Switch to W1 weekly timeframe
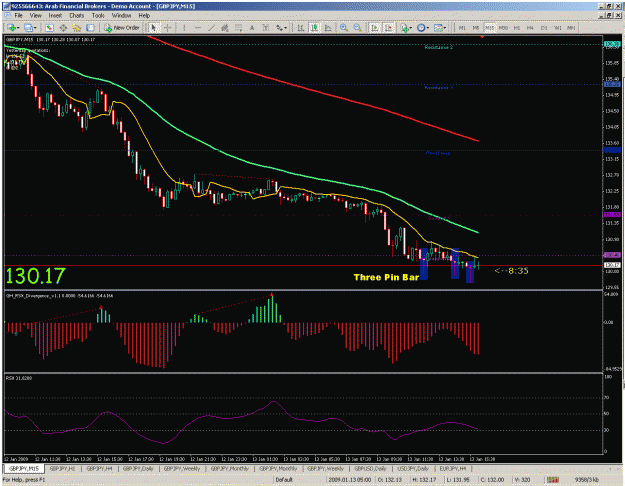This screenshot has width=625, height=486. tap(558, 28)
